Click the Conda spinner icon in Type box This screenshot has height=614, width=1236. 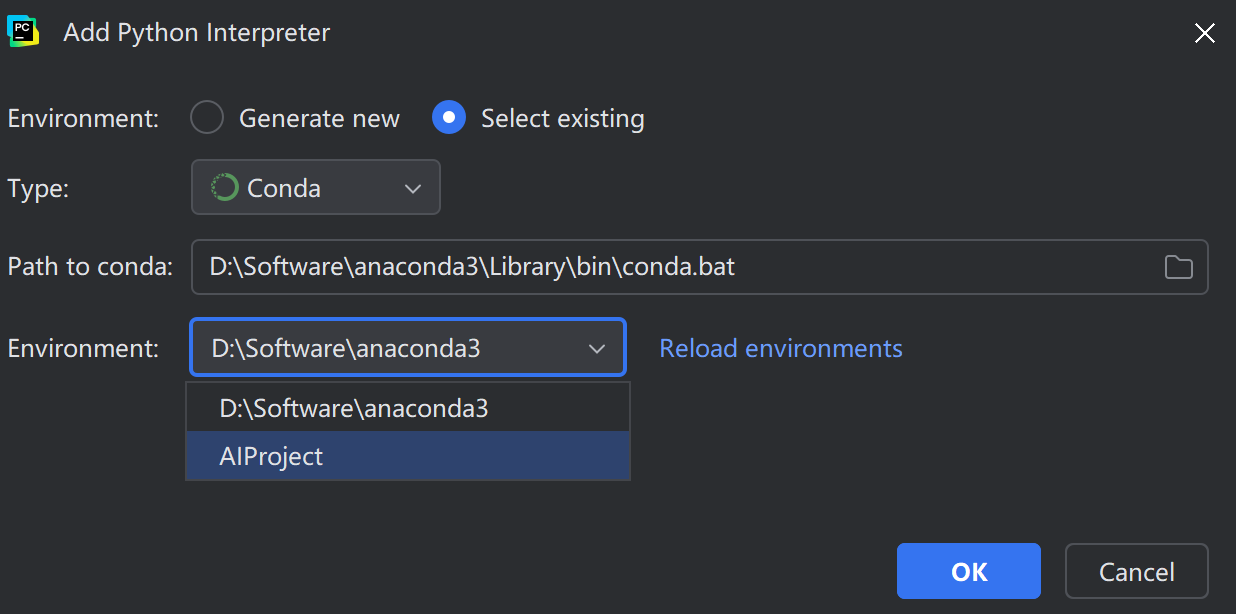[225, 188]
